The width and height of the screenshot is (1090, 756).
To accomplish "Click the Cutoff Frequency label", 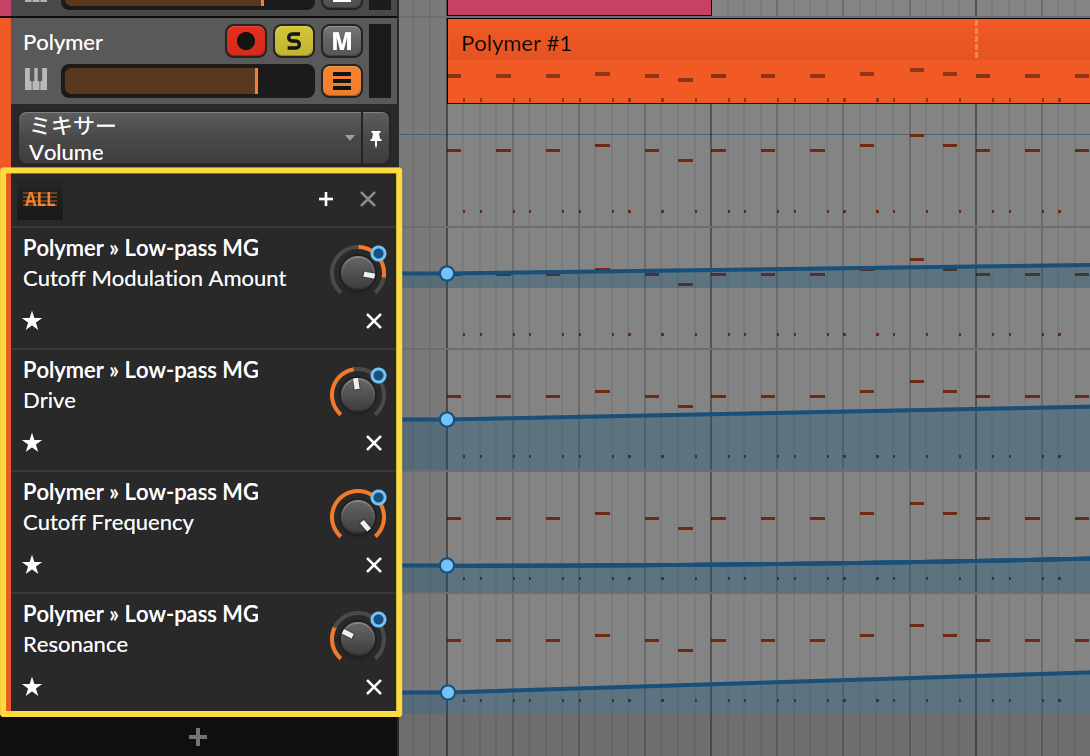I will click(108, 523).
